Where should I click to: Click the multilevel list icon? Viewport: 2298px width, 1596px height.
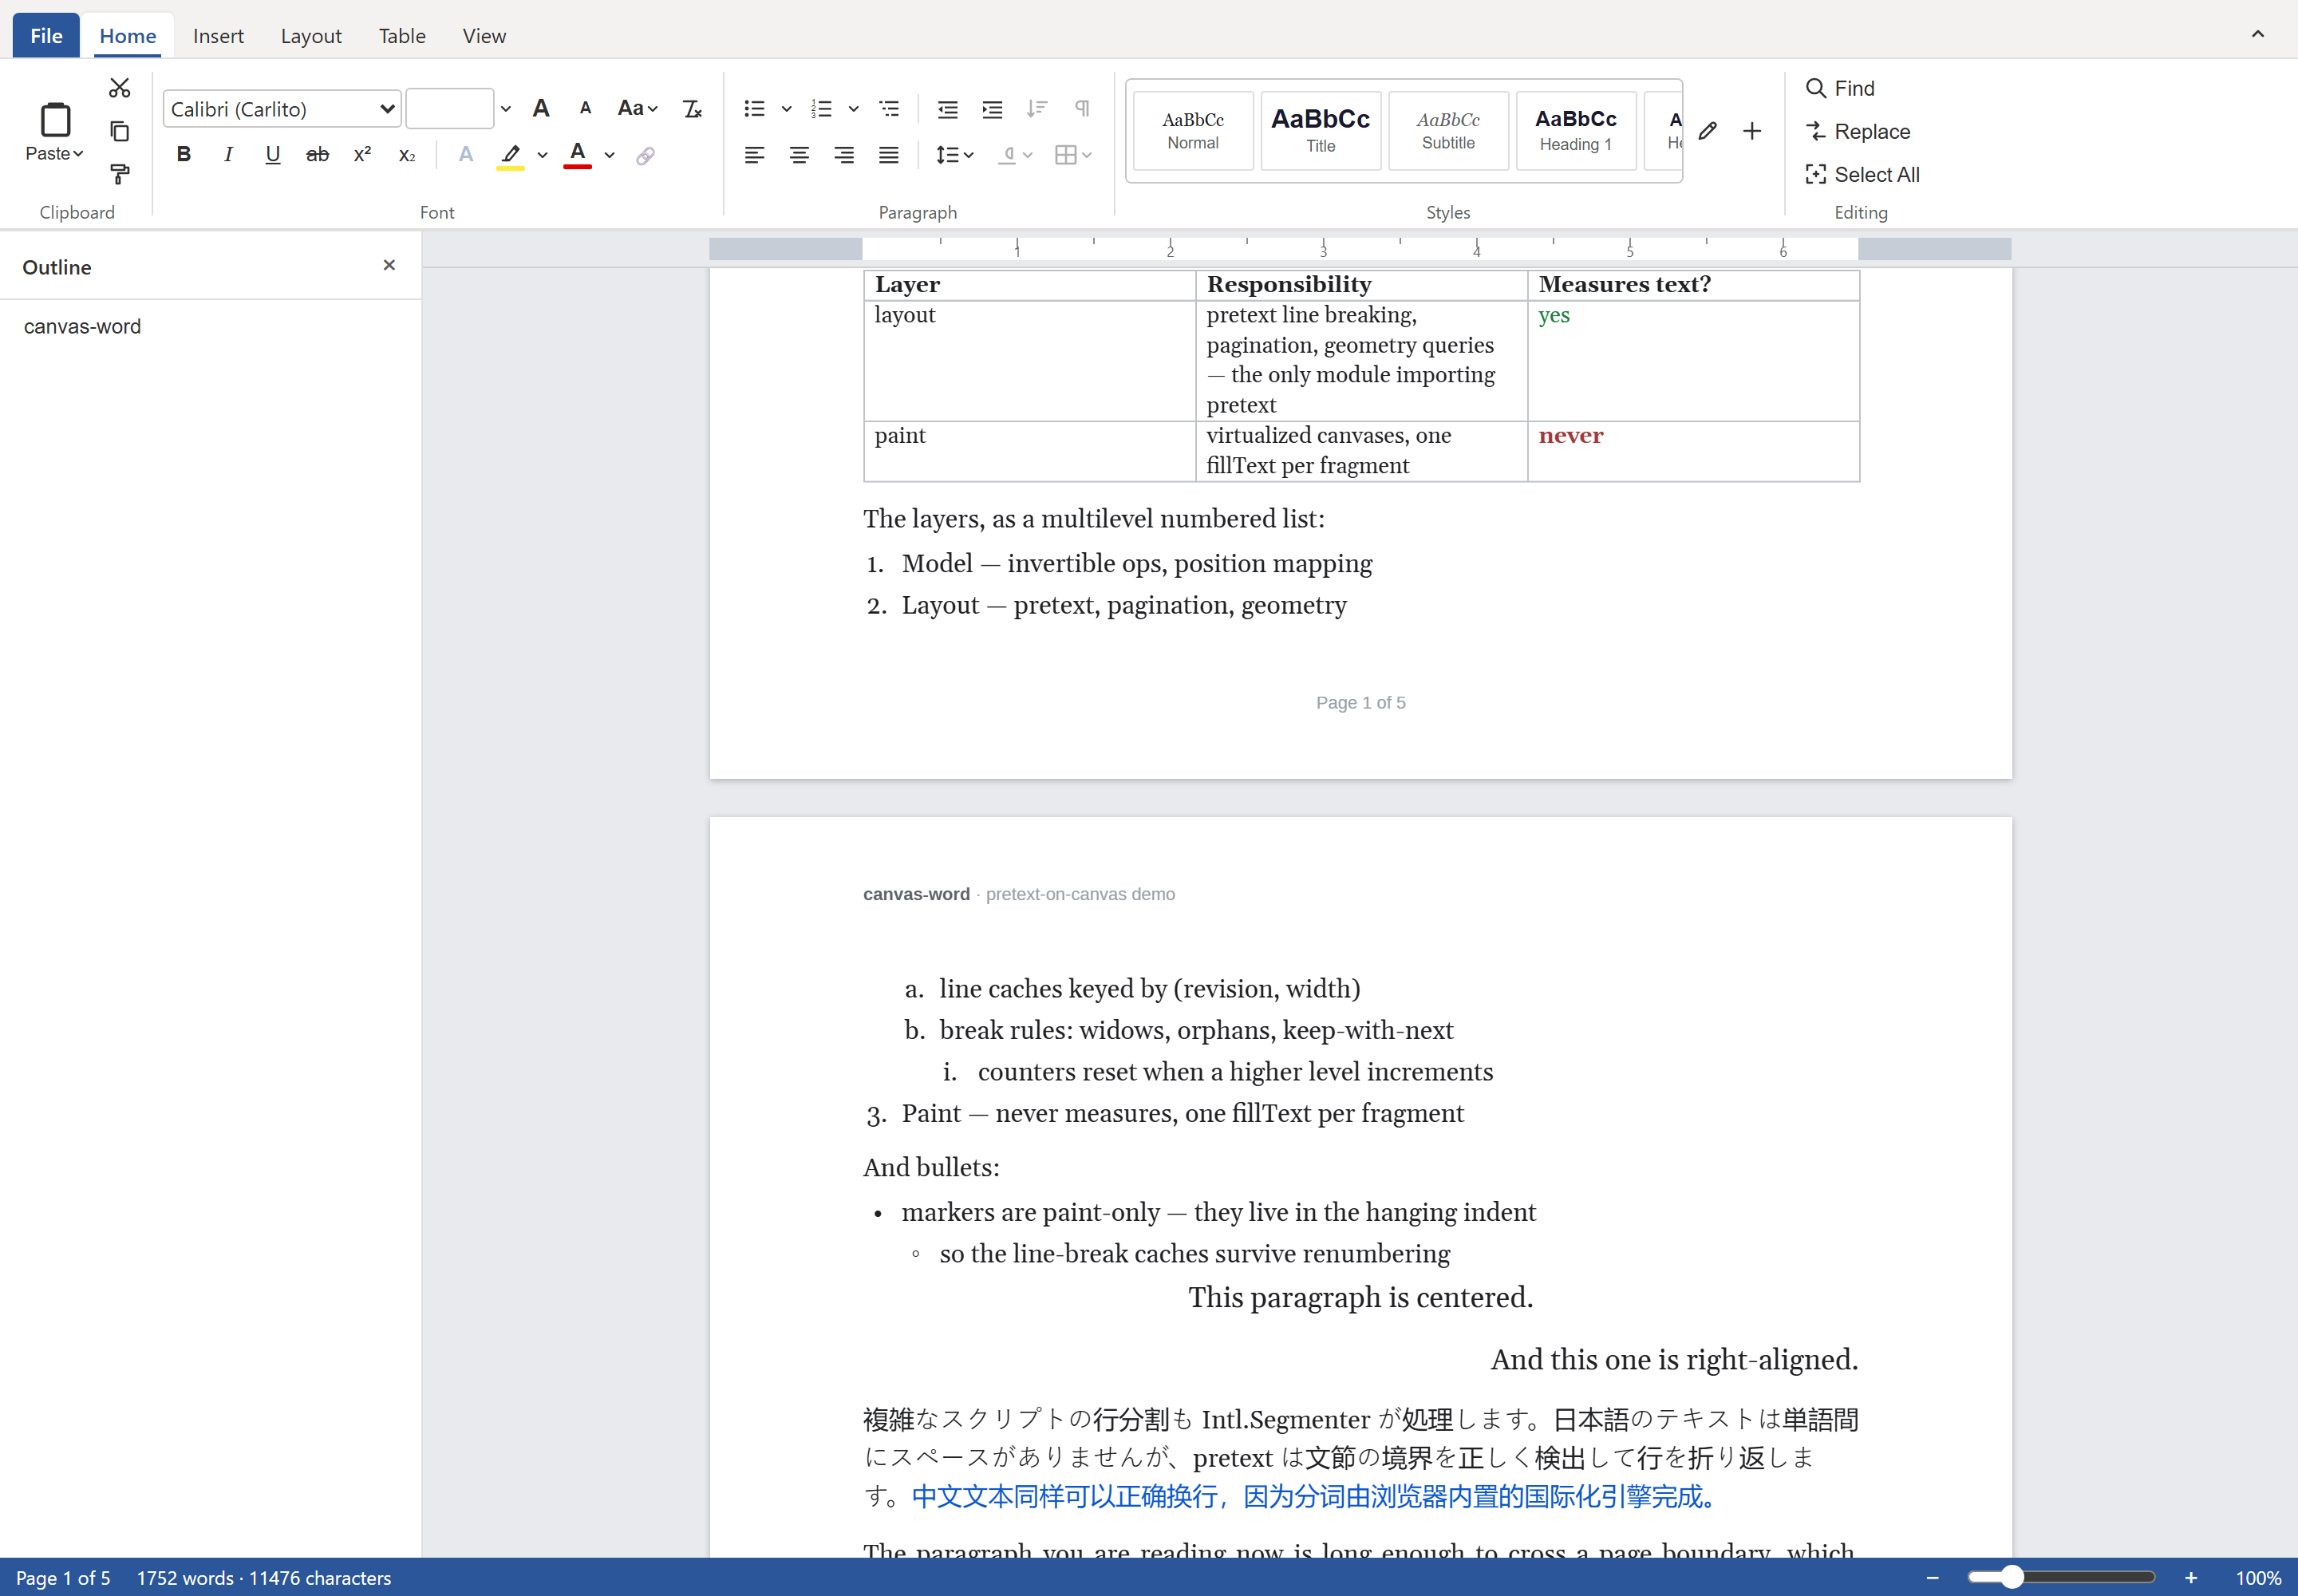click(889, 108)
